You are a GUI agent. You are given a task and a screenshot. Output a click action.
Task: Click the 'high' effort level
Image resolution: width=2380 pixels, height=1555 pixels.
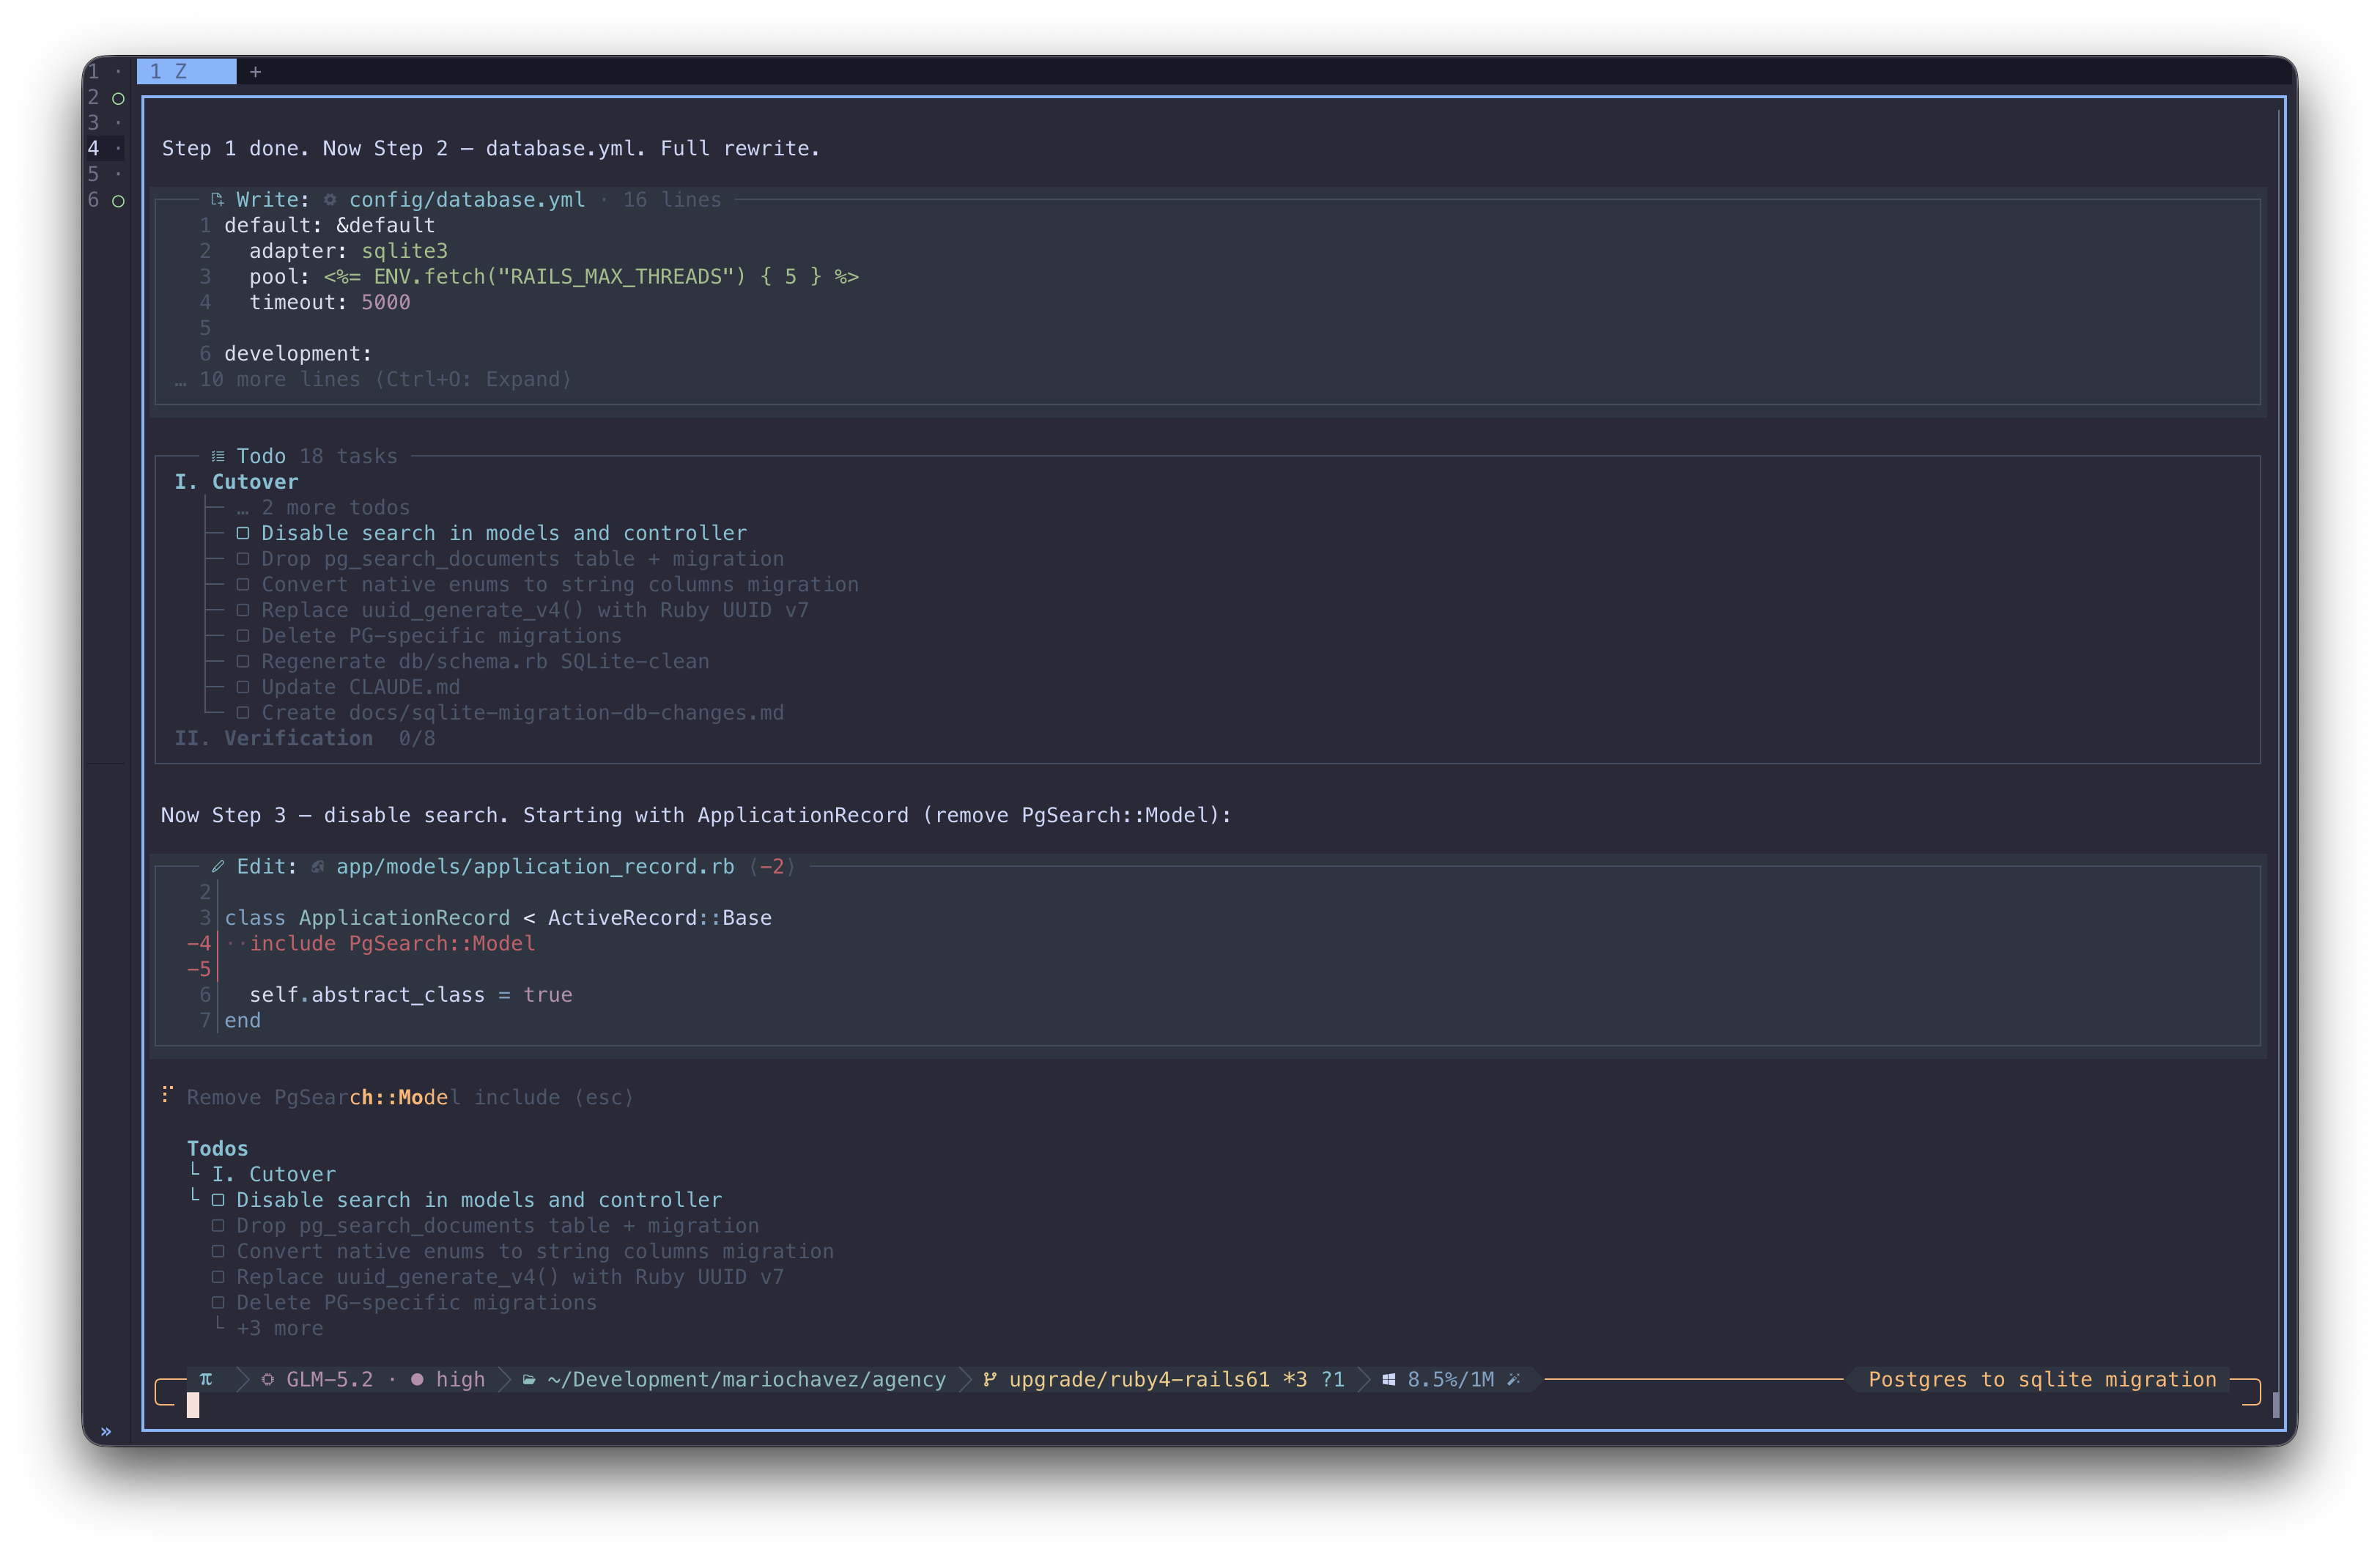[460, 1379]
